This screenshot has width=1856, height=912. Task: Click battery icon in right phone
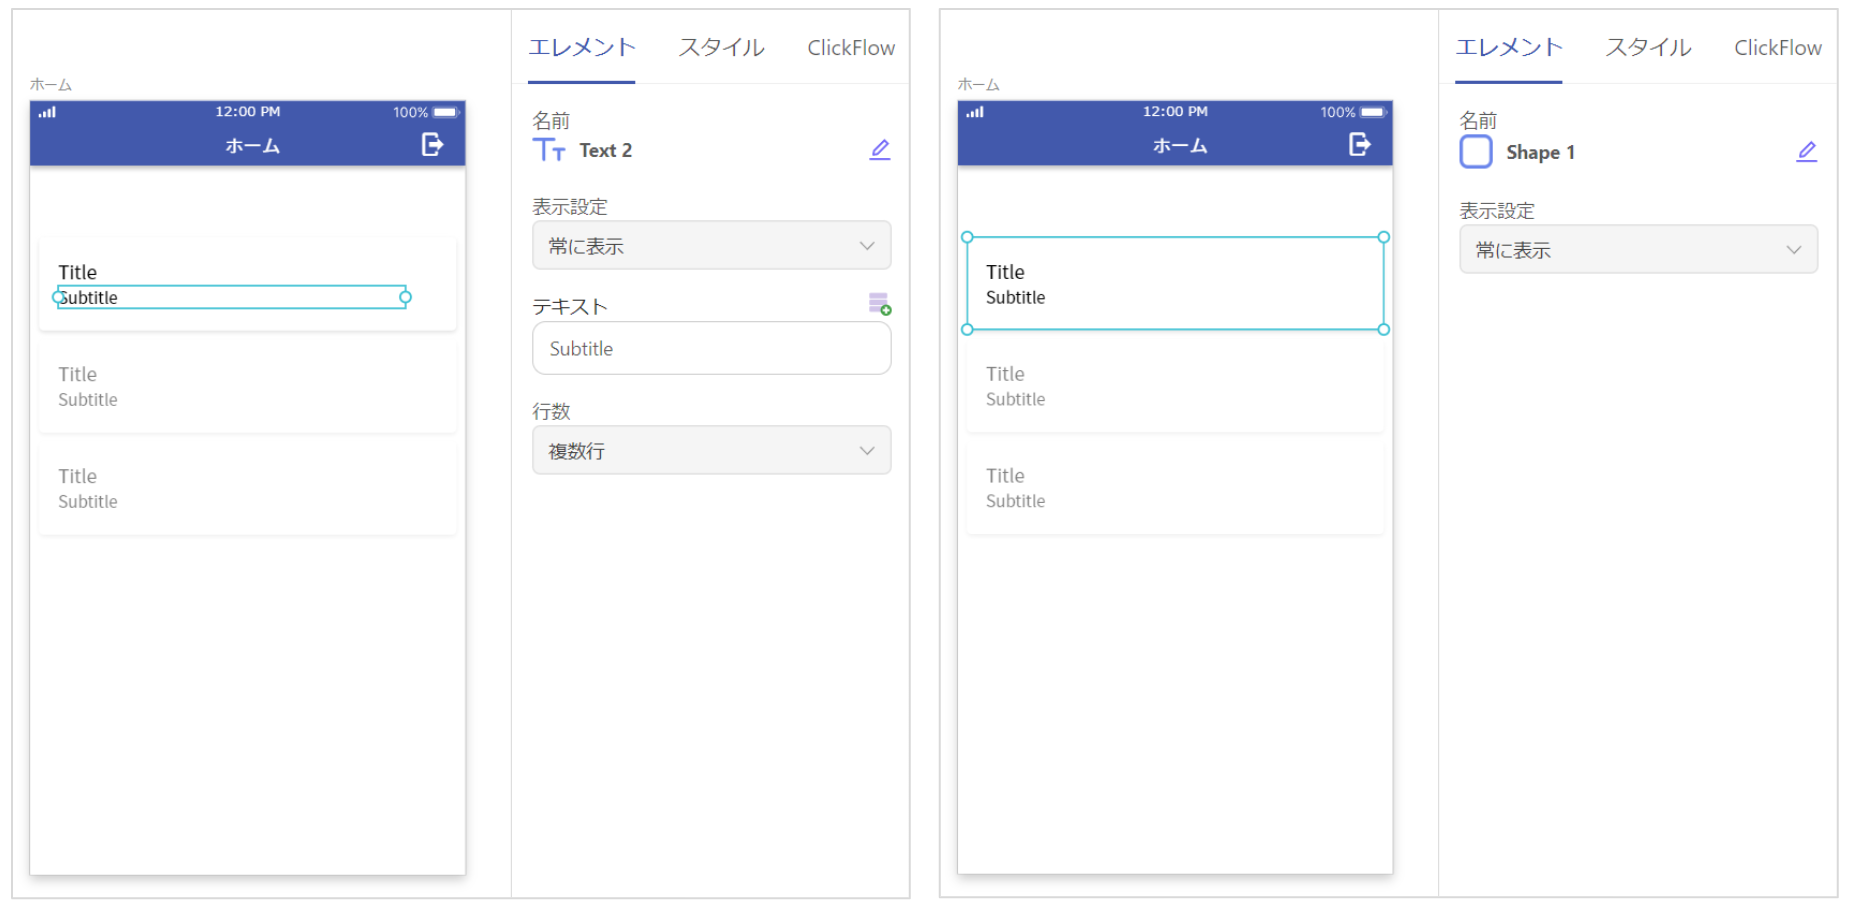click(x=1374, y=112)
